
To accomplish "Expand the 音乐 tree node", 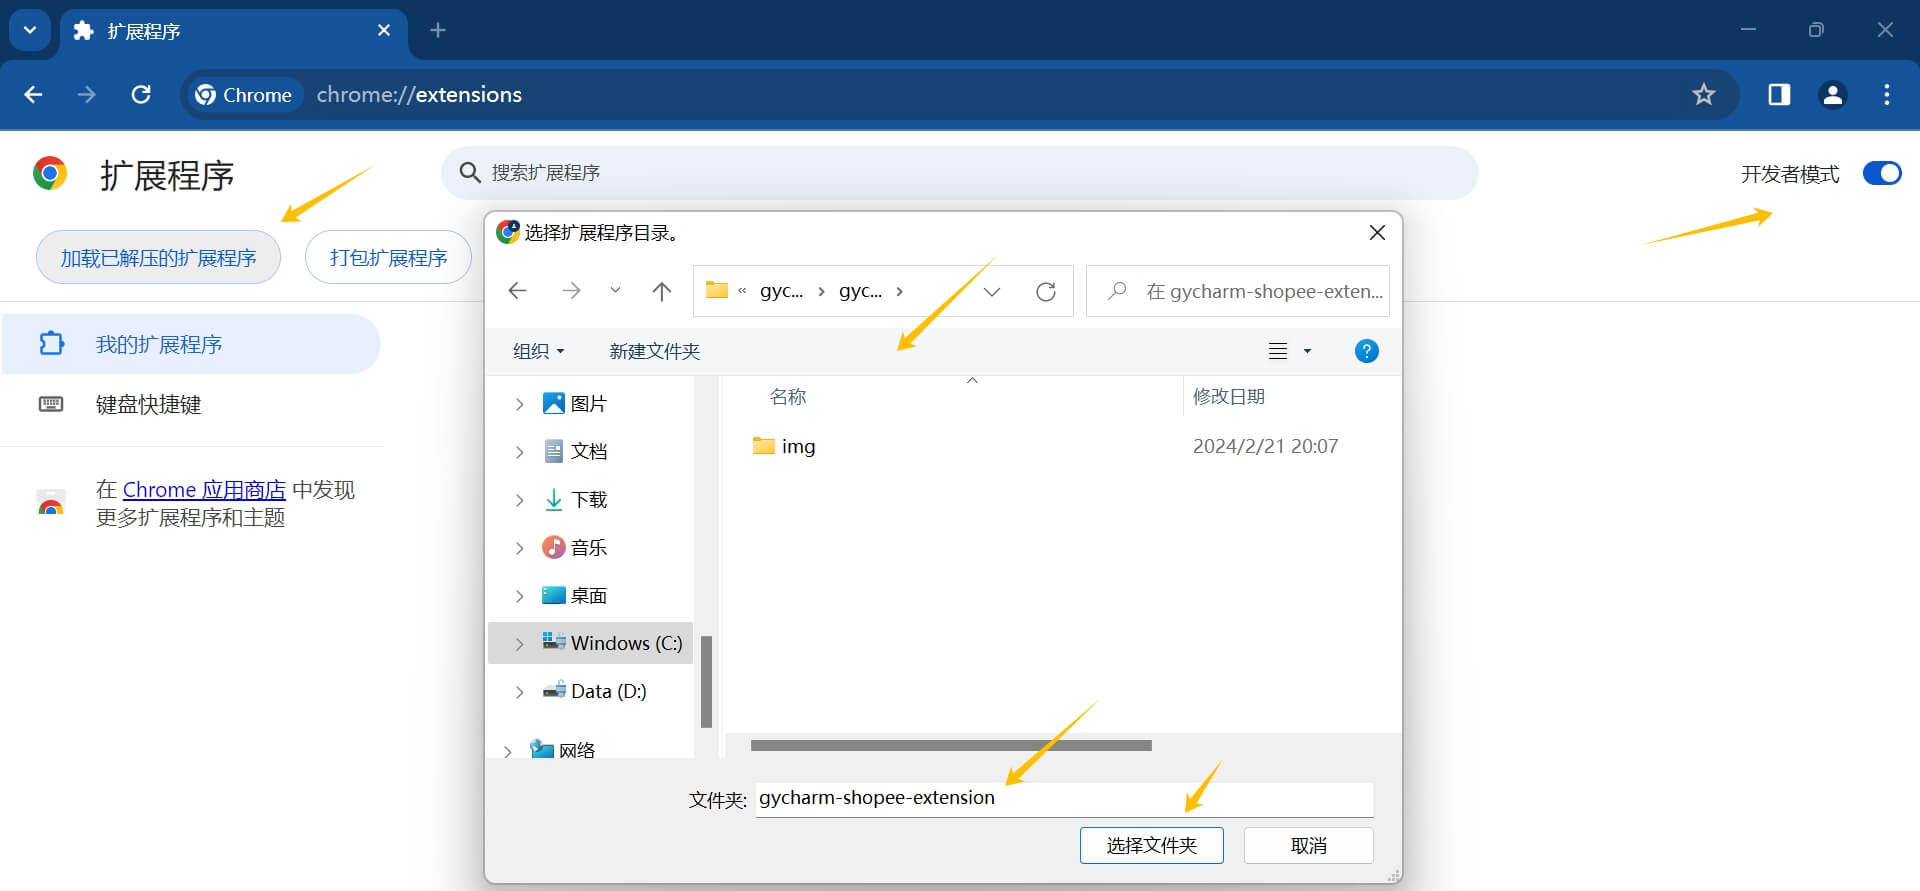I will 519,548.
